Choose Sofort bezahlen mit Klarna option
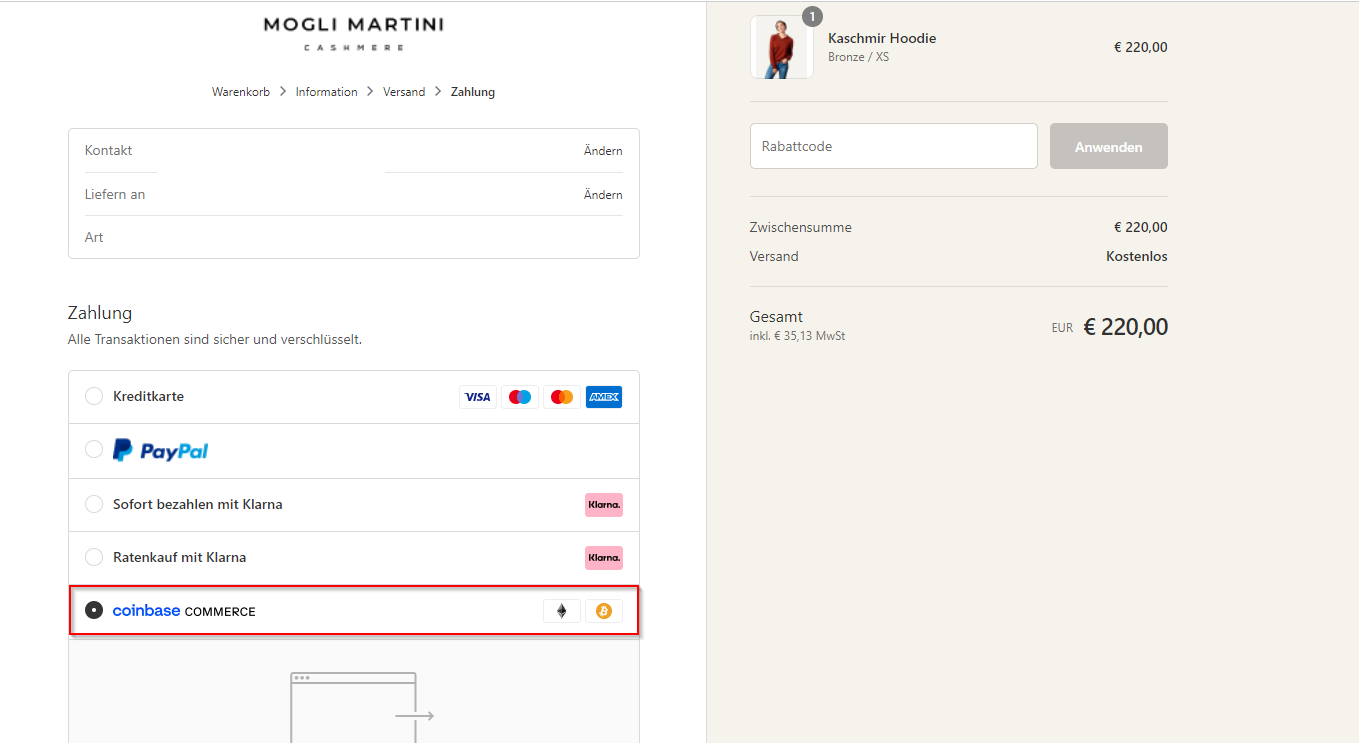Screen dimensions: 1359x743 coord(94,504)
